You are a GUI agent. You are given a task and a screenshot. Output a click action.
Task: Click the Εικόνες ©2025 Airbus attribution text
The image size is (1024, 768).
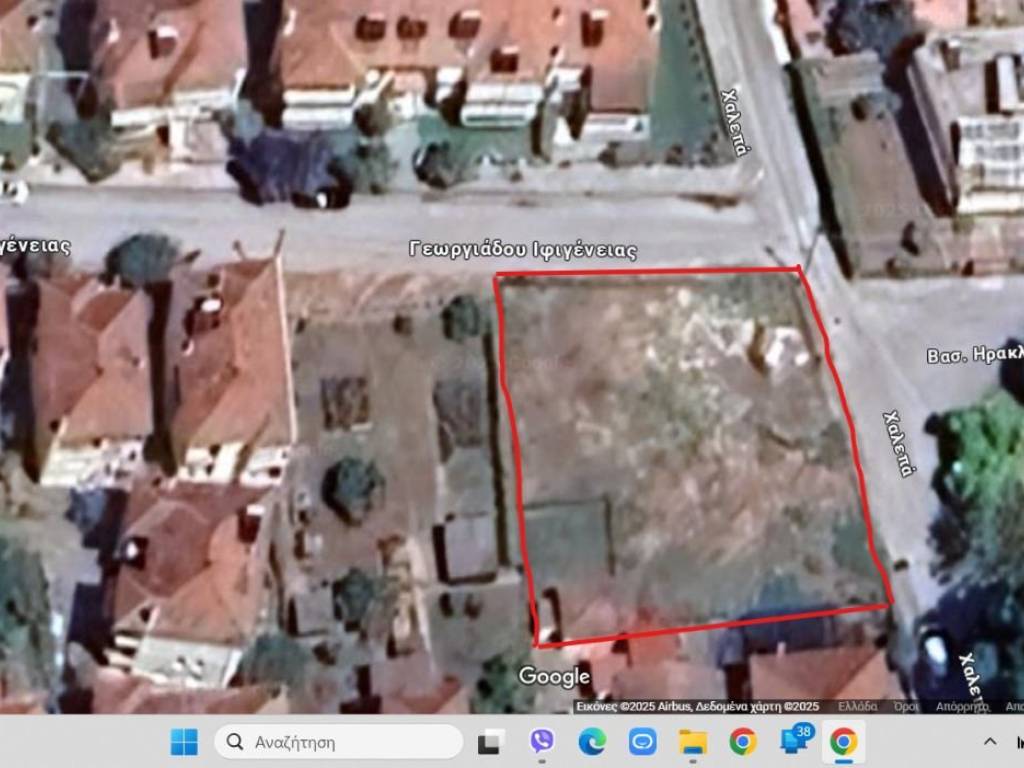tap(634, 706)
